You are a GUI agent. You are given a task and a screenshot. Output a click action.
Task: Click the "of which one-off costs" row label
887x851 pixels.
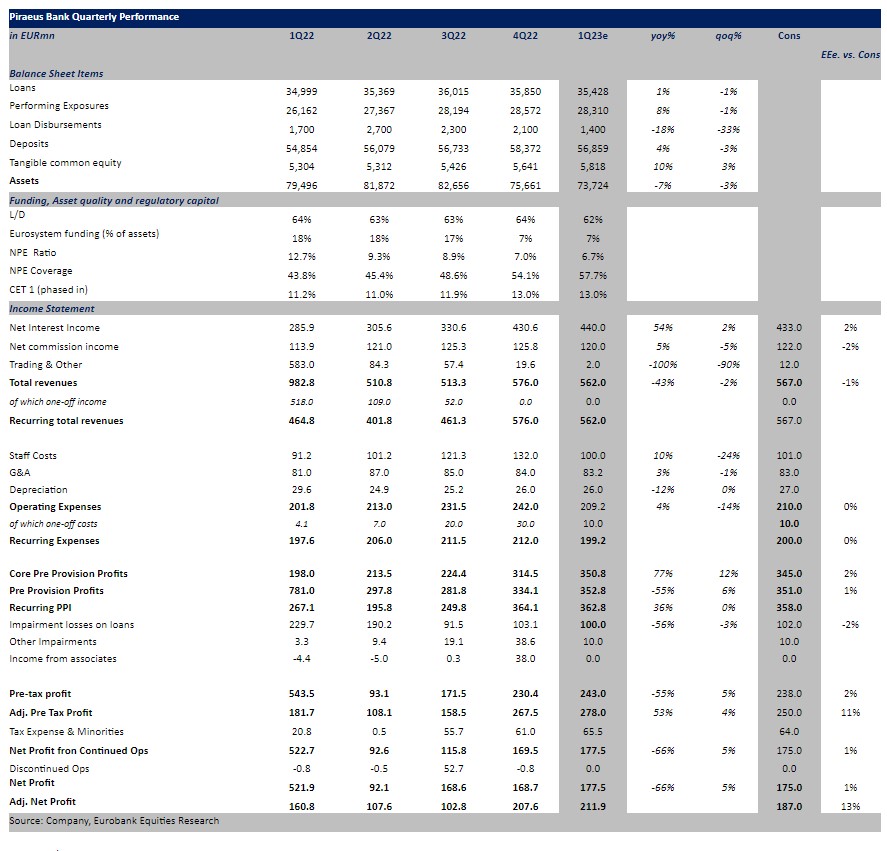(x=53, y=524)
